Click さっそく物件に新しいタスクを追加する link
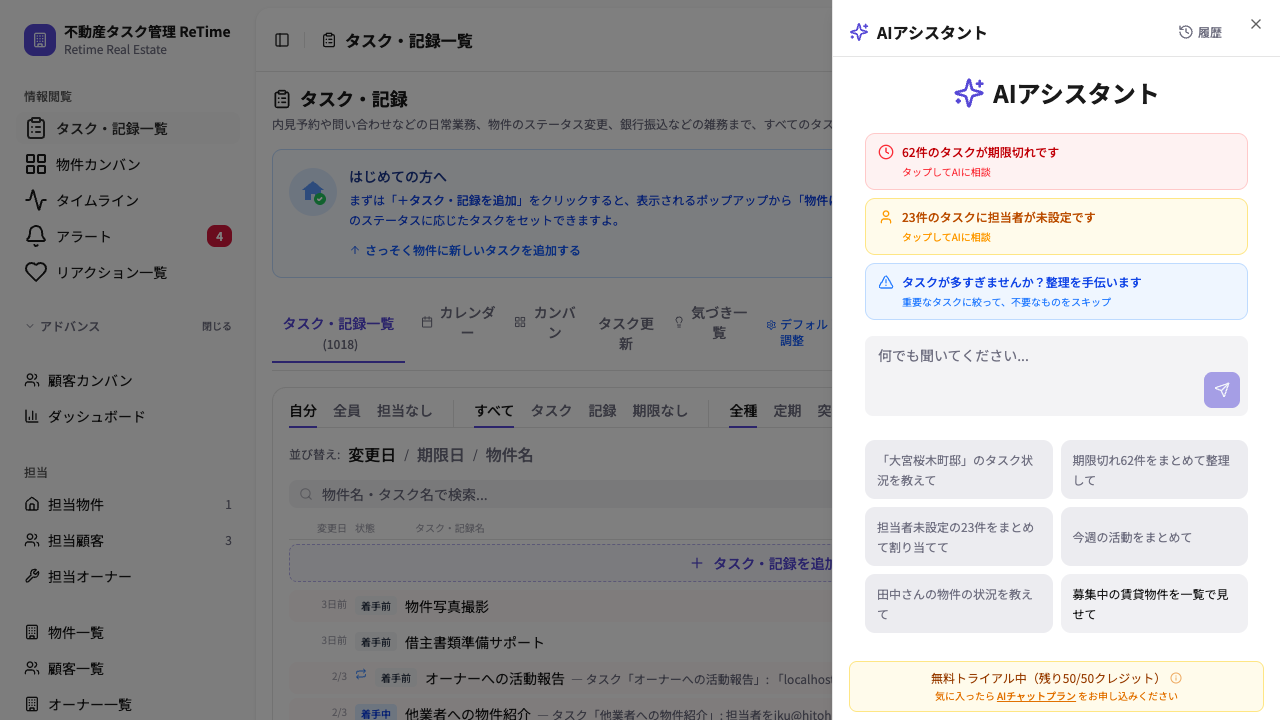This screenshot has width=1280, height=720. click(464, 250)
